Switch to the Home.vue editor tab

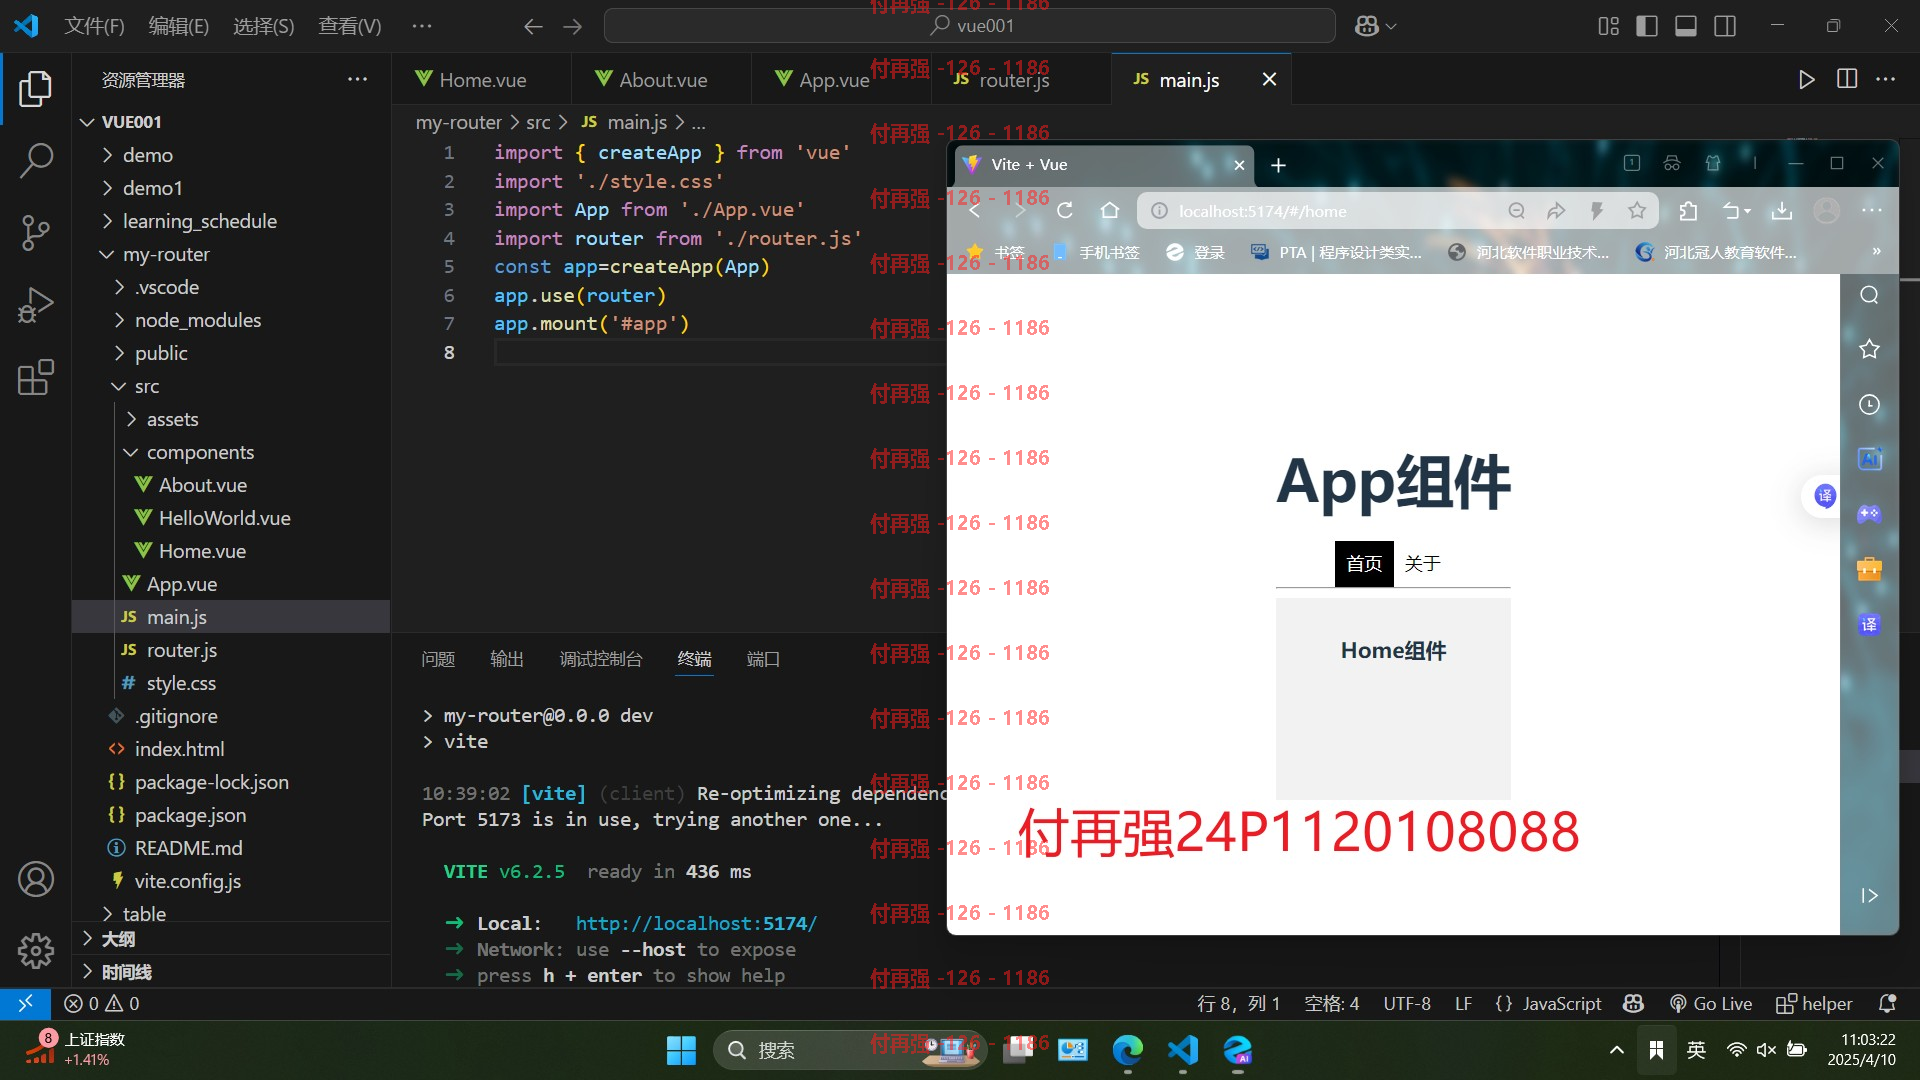(x=481, y=80)
